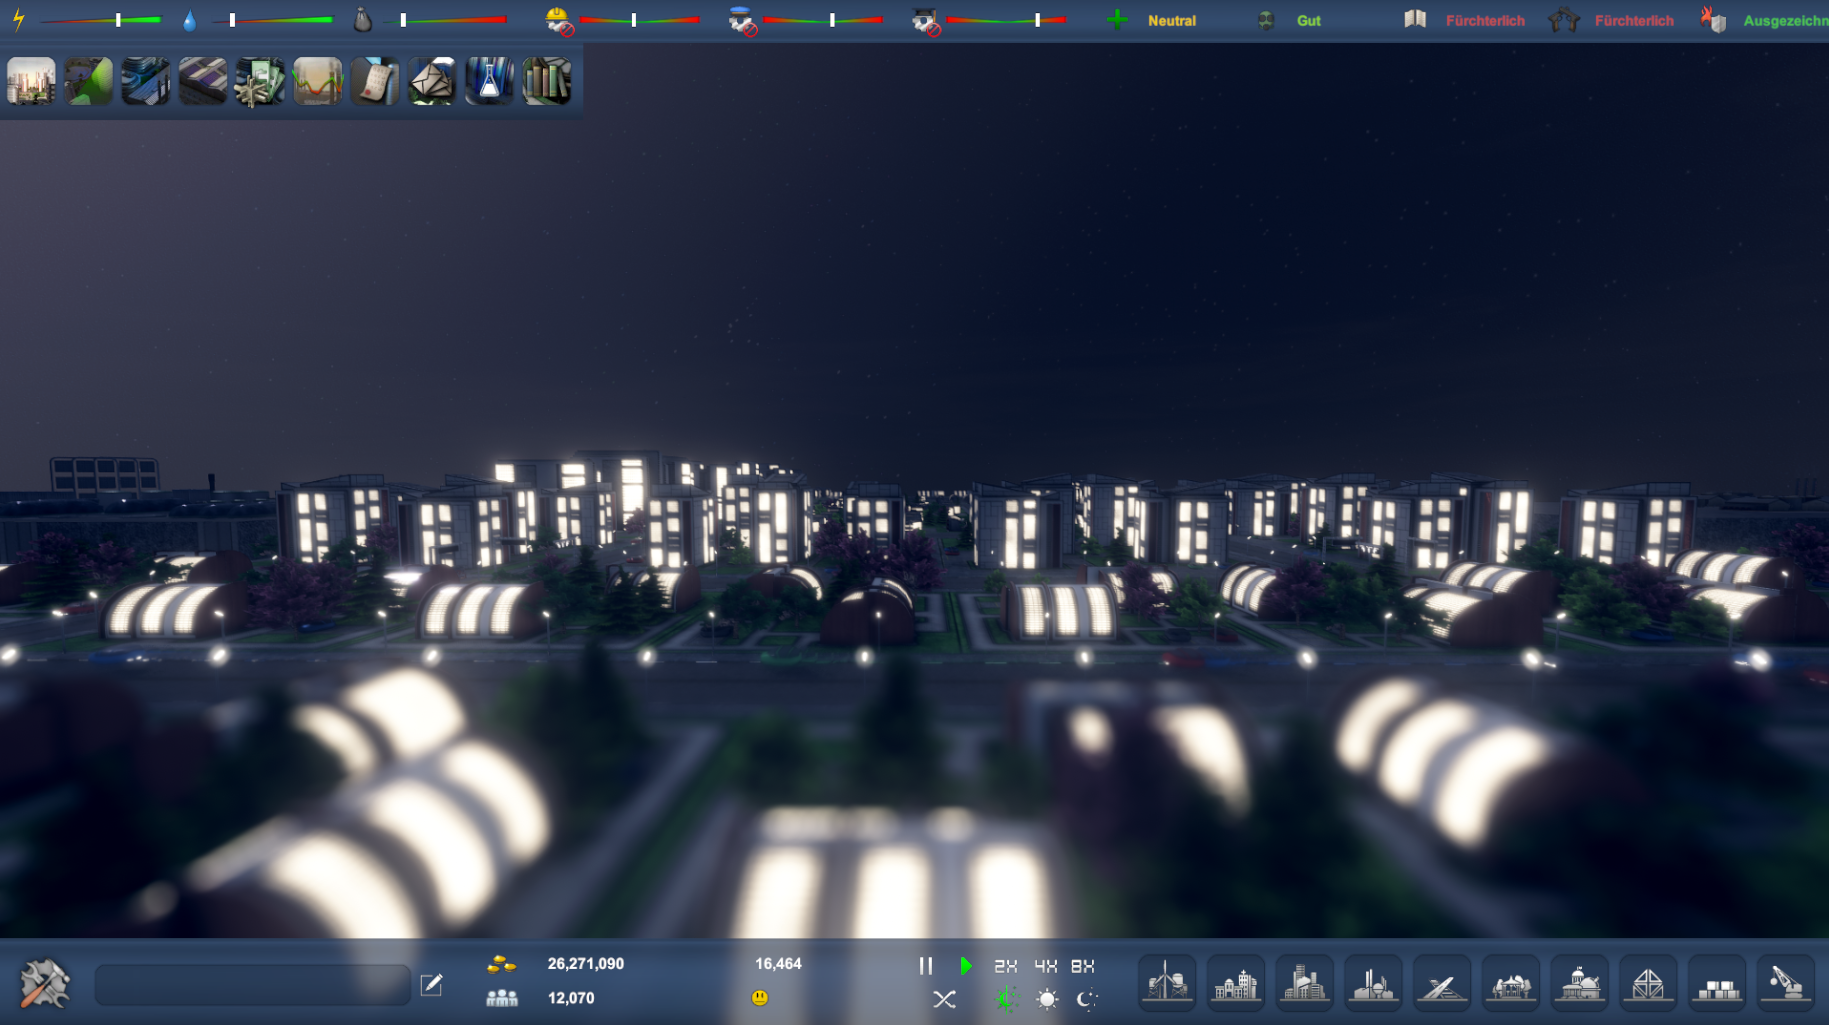The height and width of the screenshot is (1025, 1829).
Task: Set game speed to 4X
Action: (1045, 966)
